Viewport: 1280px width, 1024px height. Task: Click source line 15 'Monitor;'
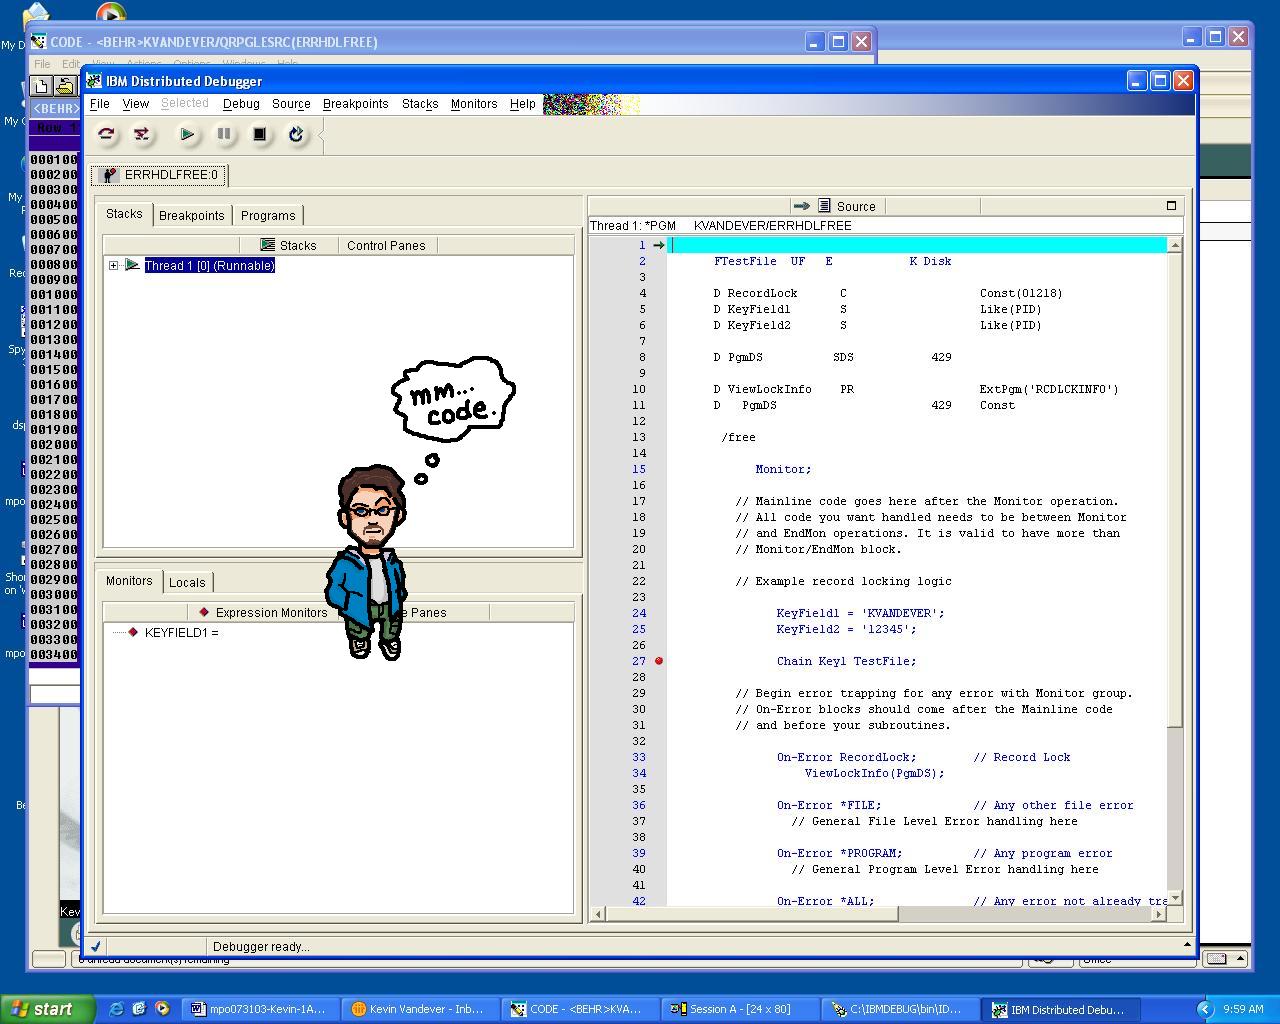783,469
